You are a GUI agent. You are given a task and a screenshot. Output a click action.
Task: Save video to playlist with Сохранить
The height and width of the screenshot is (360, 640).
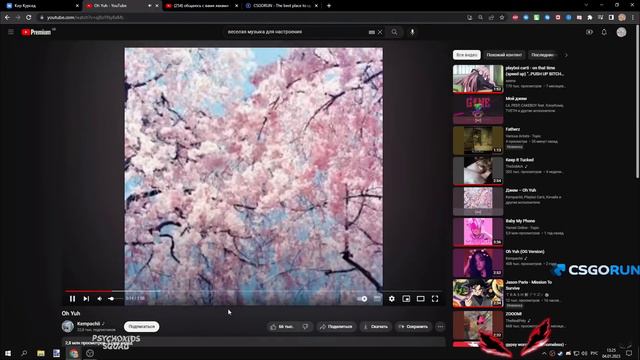click(413, 327)
